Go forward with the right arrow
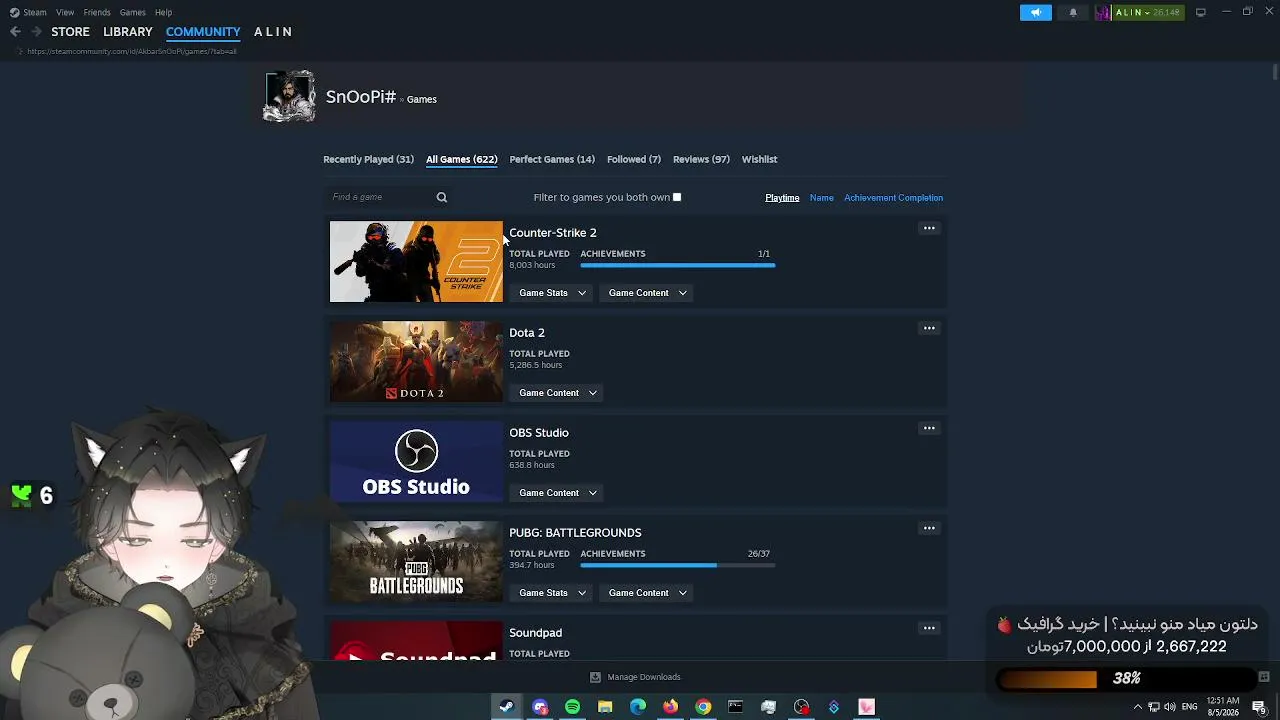This screenshot has width=1280, height=720. coord(37,32)
